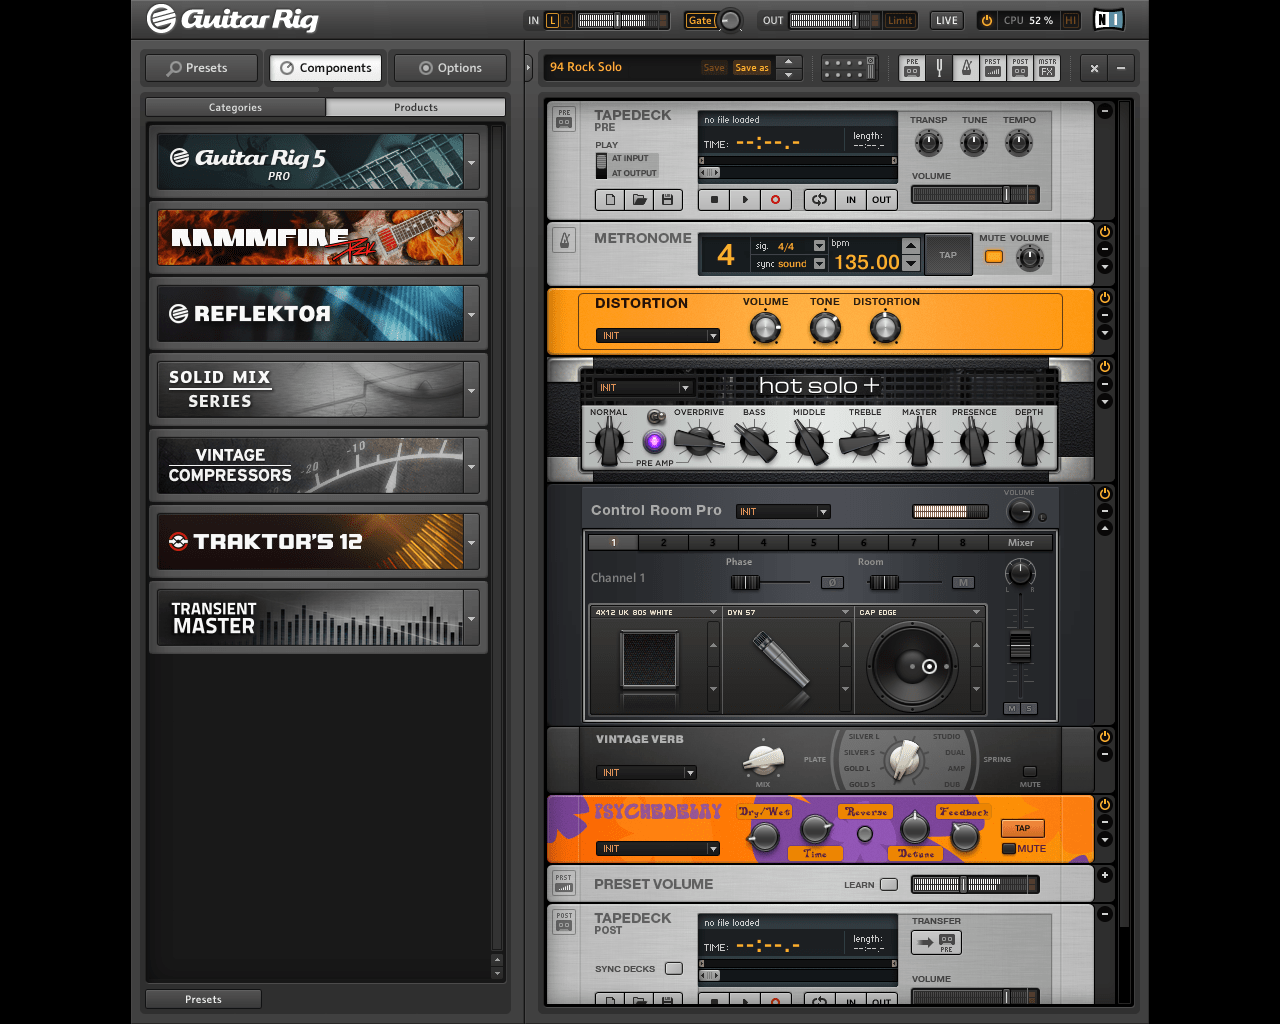Click the Psychedelay TAP button

pos(1022,828)
